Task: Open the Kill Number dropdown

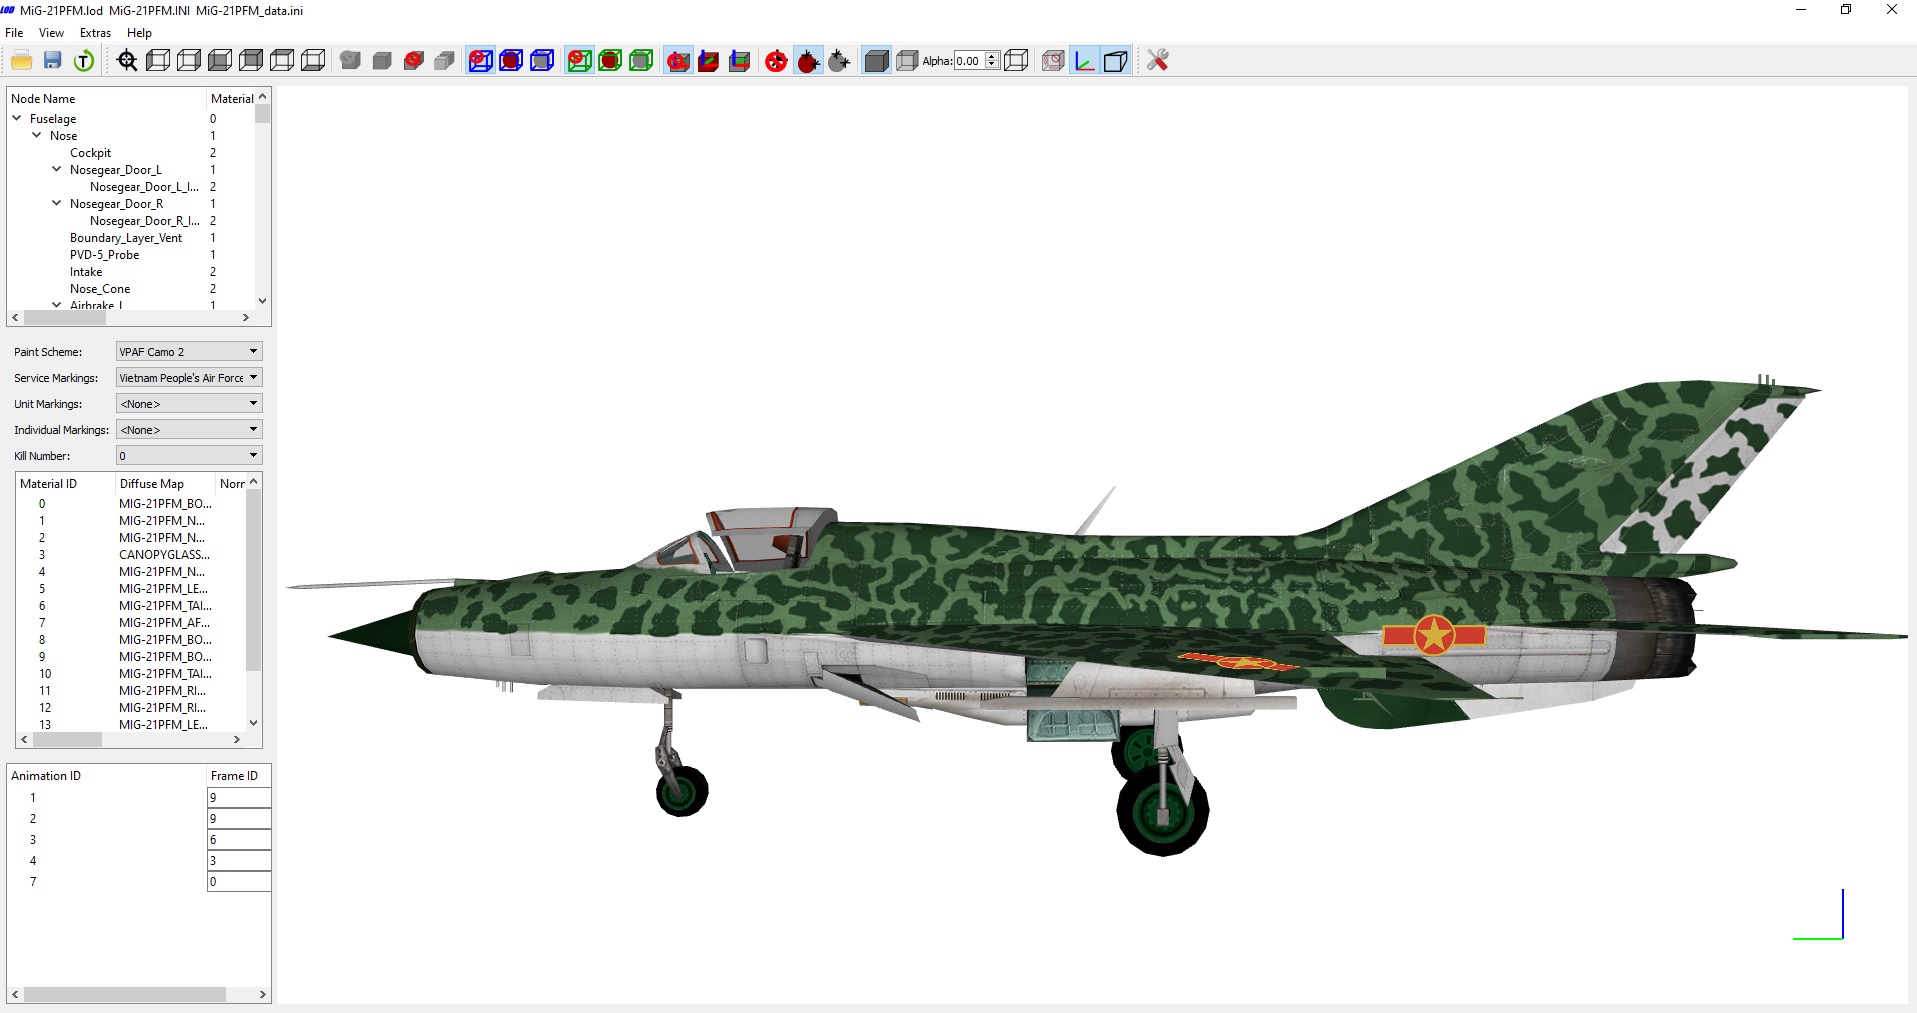Action: click(189, 456)
